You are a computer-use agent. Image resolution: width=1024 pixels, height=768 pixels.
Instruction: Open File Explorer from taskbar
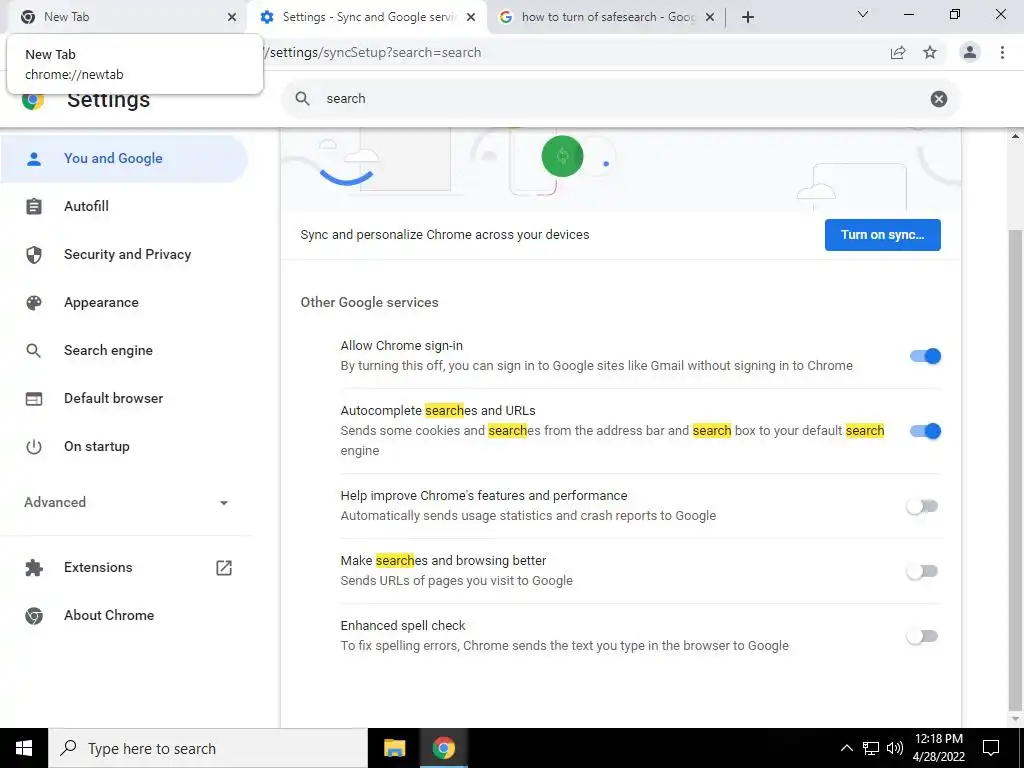coord(394,748)
